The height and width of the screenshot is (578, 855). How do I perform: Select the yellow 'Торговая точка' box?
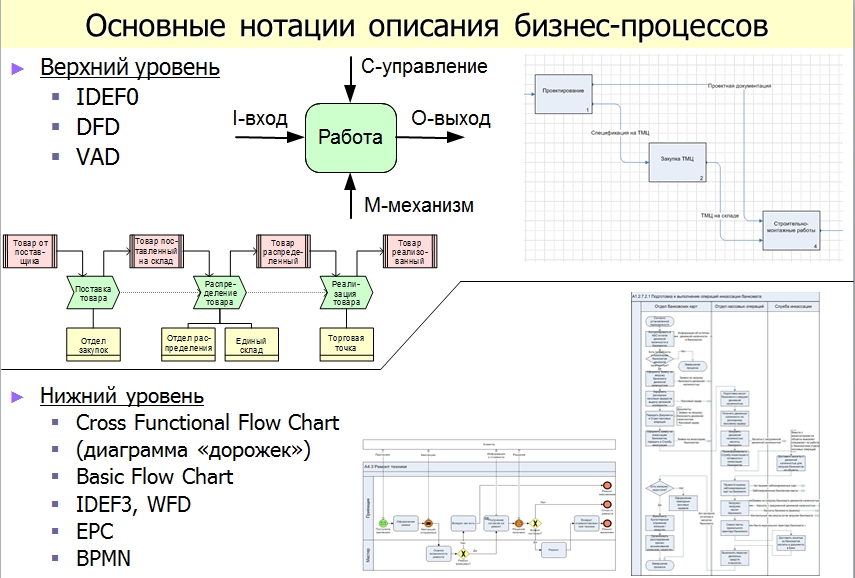point(346,345)
